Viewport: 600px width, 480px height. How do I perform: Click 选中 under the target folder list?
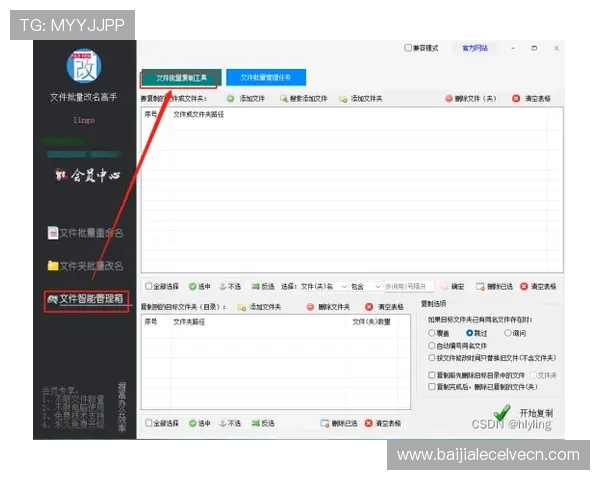(199, 423)
